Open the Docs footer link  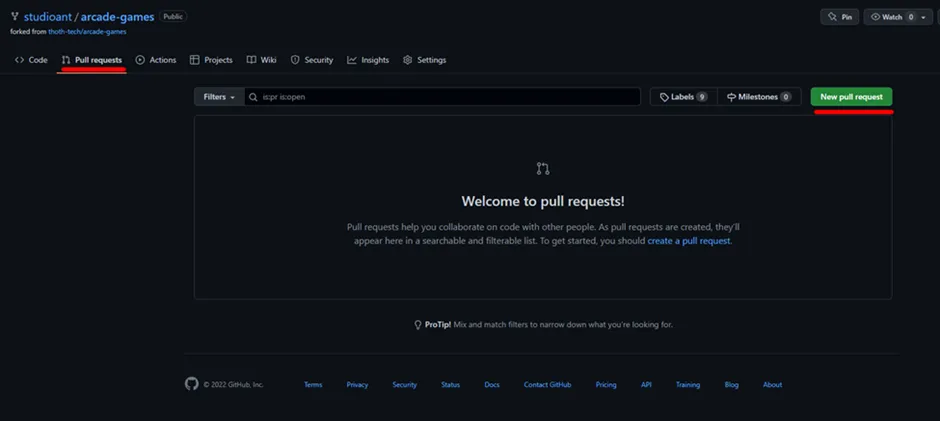coord(492,385)
